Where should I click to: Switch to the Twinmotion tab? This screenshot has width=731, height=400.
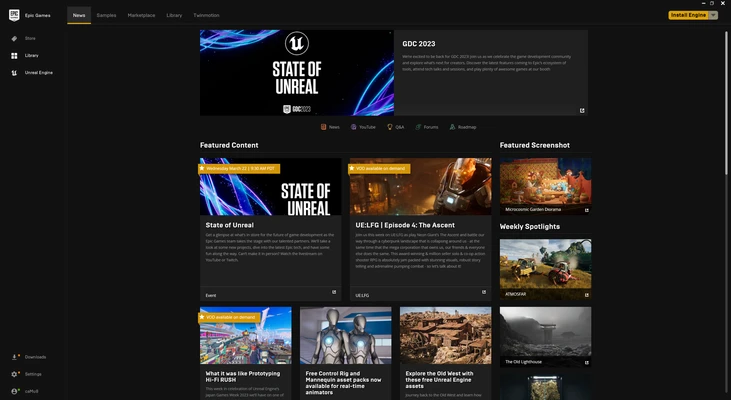(207, 15)
